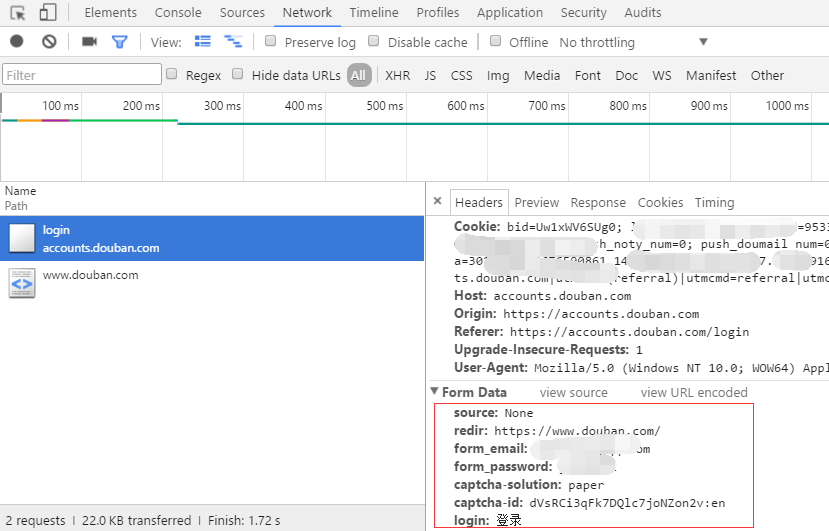Toggle the device toolbar icon
Screen dimensions: 829x531
click(48, 13)
